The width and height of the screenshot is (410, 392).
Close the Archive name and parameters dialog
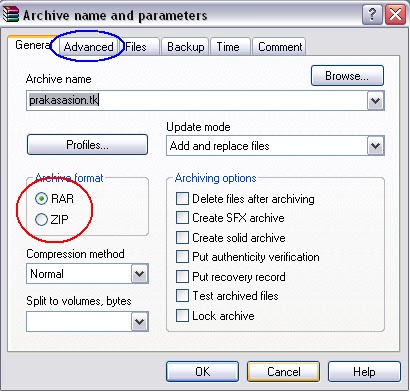point(395,15)
